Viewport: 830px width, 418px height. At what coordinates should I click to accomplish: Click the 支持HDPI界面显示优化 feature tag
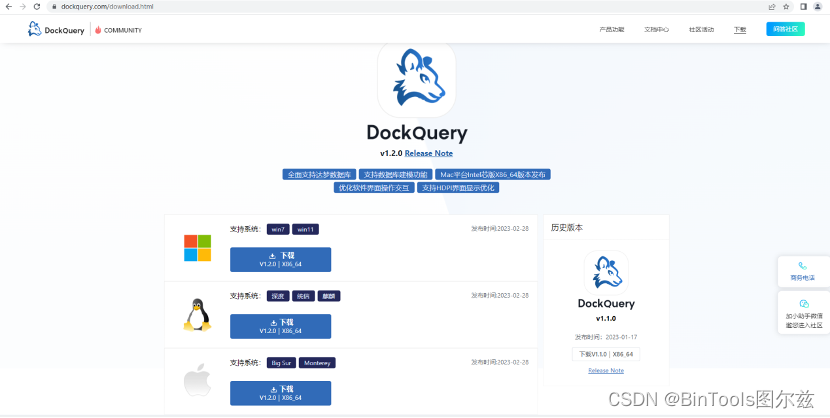458,188
